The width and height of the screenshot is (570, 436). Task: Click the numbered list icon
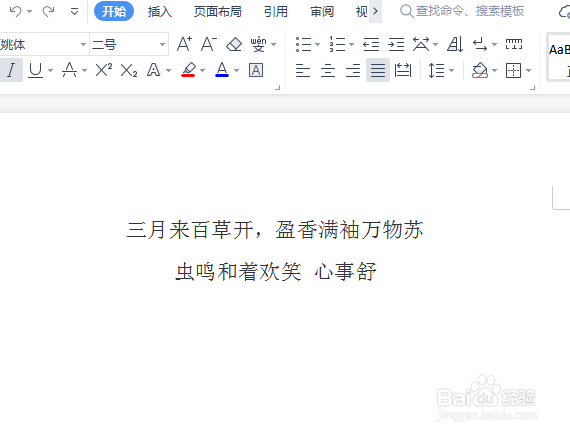click(337, 44)
